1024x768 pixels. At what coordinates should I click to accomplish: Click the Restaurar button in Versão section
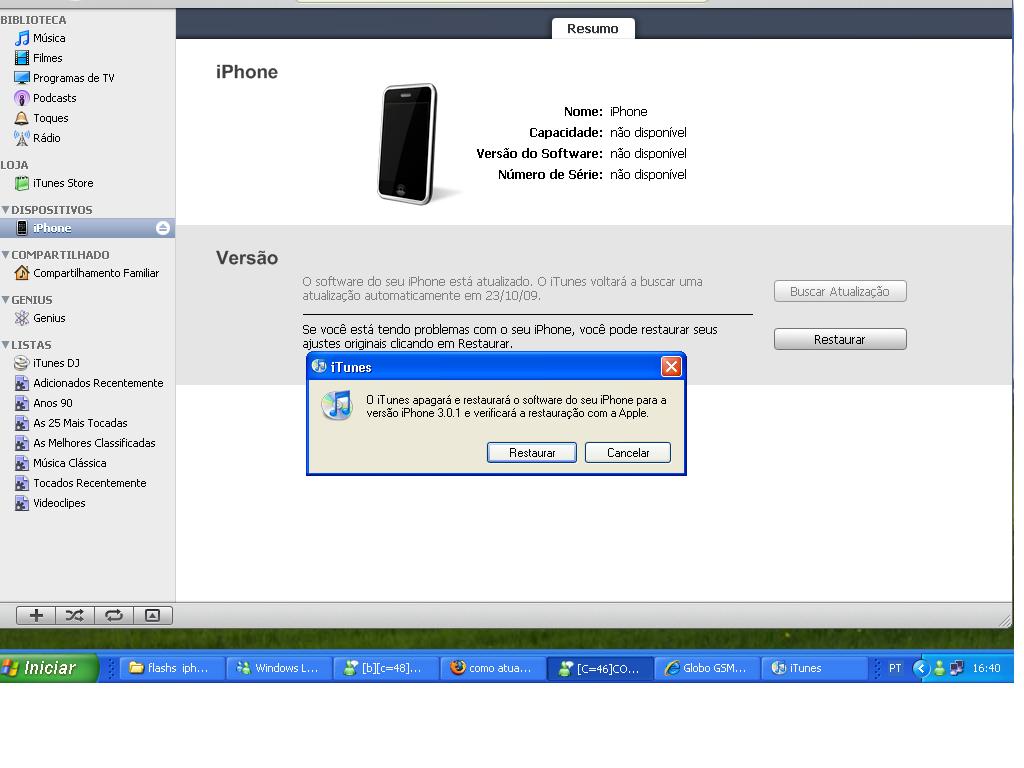click(x=840, y=339)
